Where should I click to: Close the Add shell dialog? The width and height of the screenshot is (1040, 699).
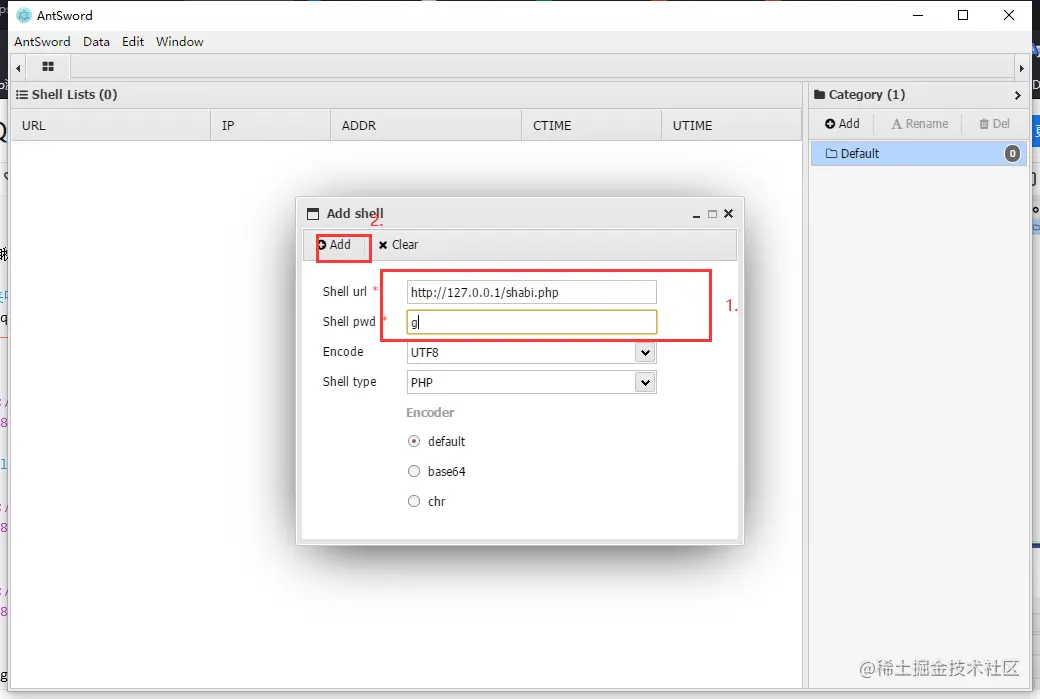click(x=728, y=214)
